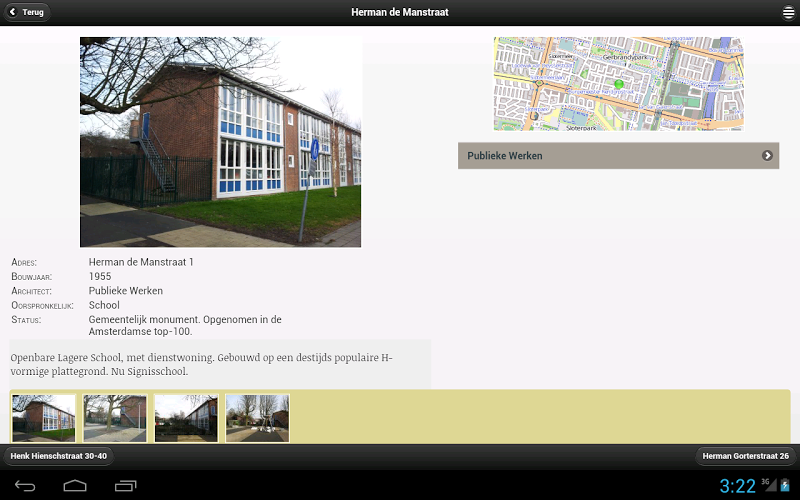Tap the Android recent apps icon

click(126, 486)
